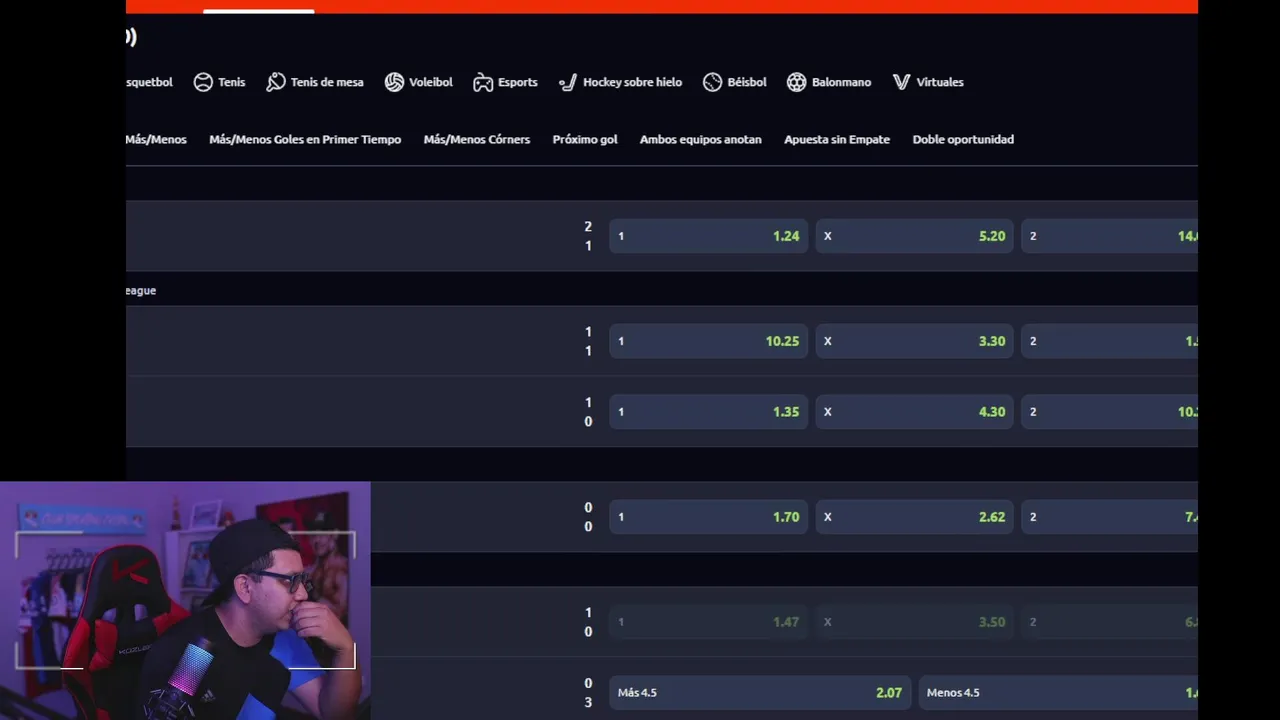The width and height of the screenshot is (1280, 720).
Task: Switch to Más/Menos Córners tab
Action: coord(477,139)
